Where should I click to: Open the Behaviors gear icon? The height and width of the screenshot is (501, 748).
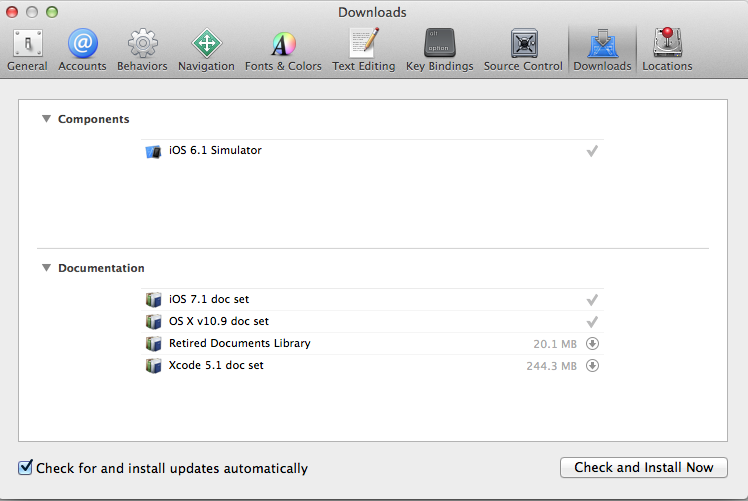(142, 43)
